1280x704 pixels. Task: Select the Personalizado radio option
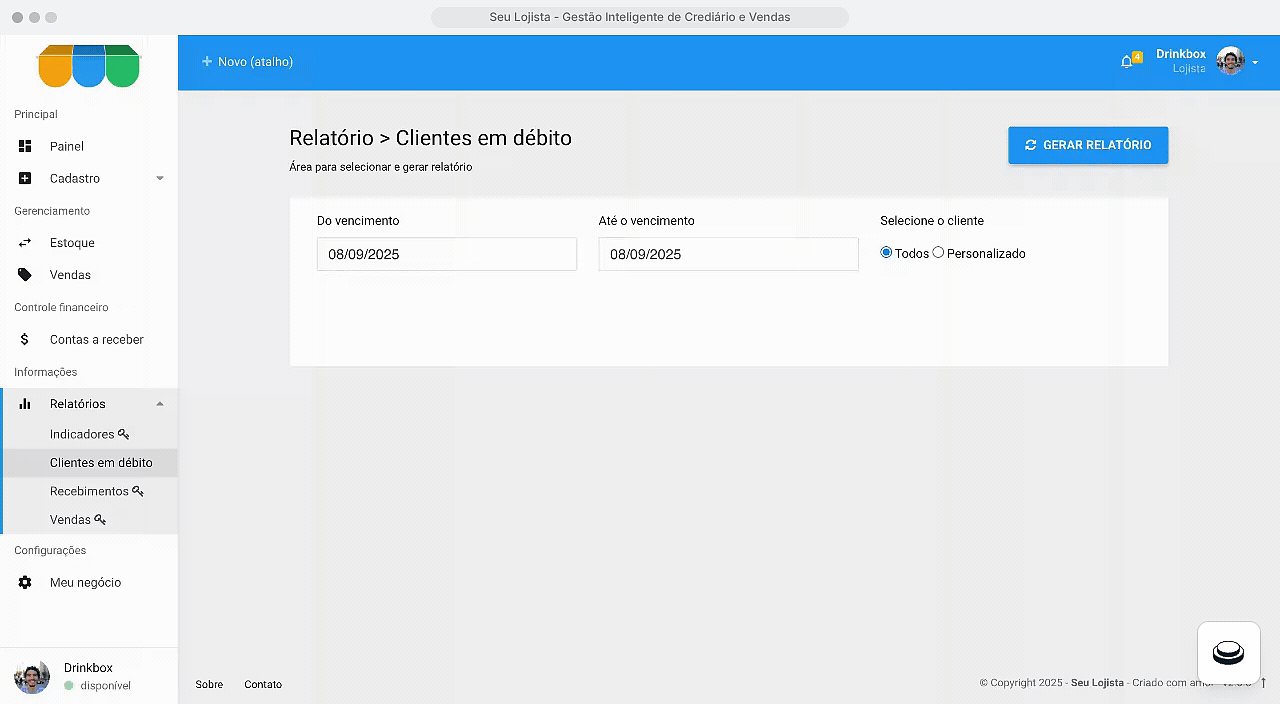coord(938,253)
